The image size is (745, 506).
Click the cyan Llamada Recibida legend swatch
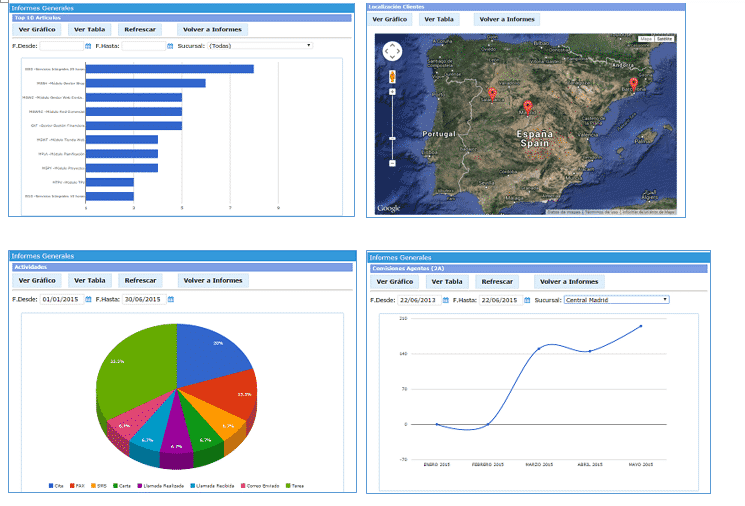click(192, 486)
